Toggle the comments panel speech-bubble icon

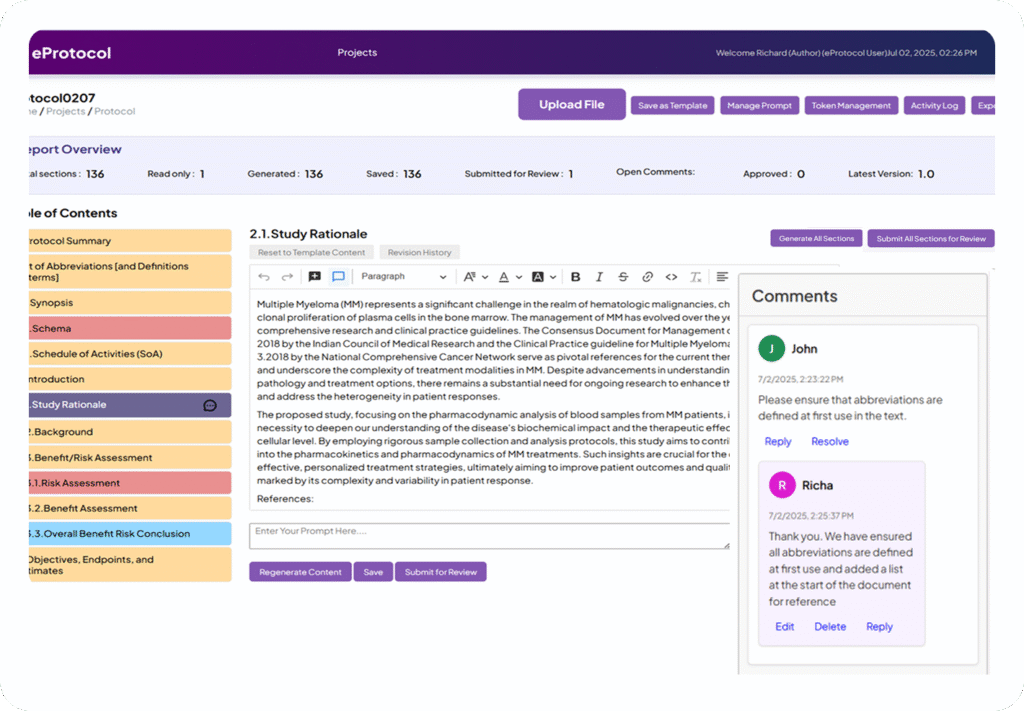[338, 277]
